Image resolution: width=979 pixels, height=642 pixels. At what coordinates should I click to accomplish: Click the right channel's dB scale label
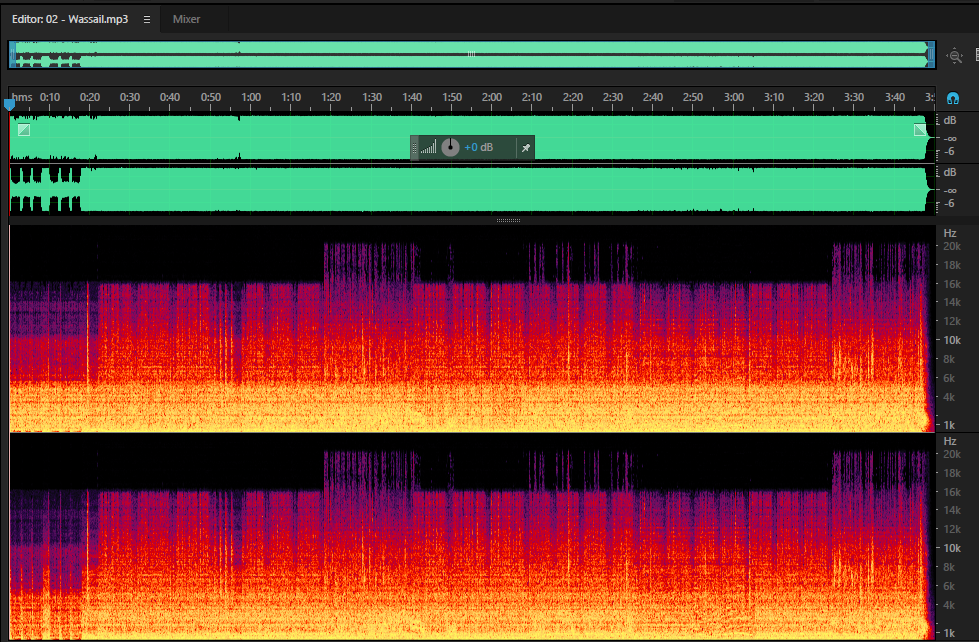tap(950, 172)
